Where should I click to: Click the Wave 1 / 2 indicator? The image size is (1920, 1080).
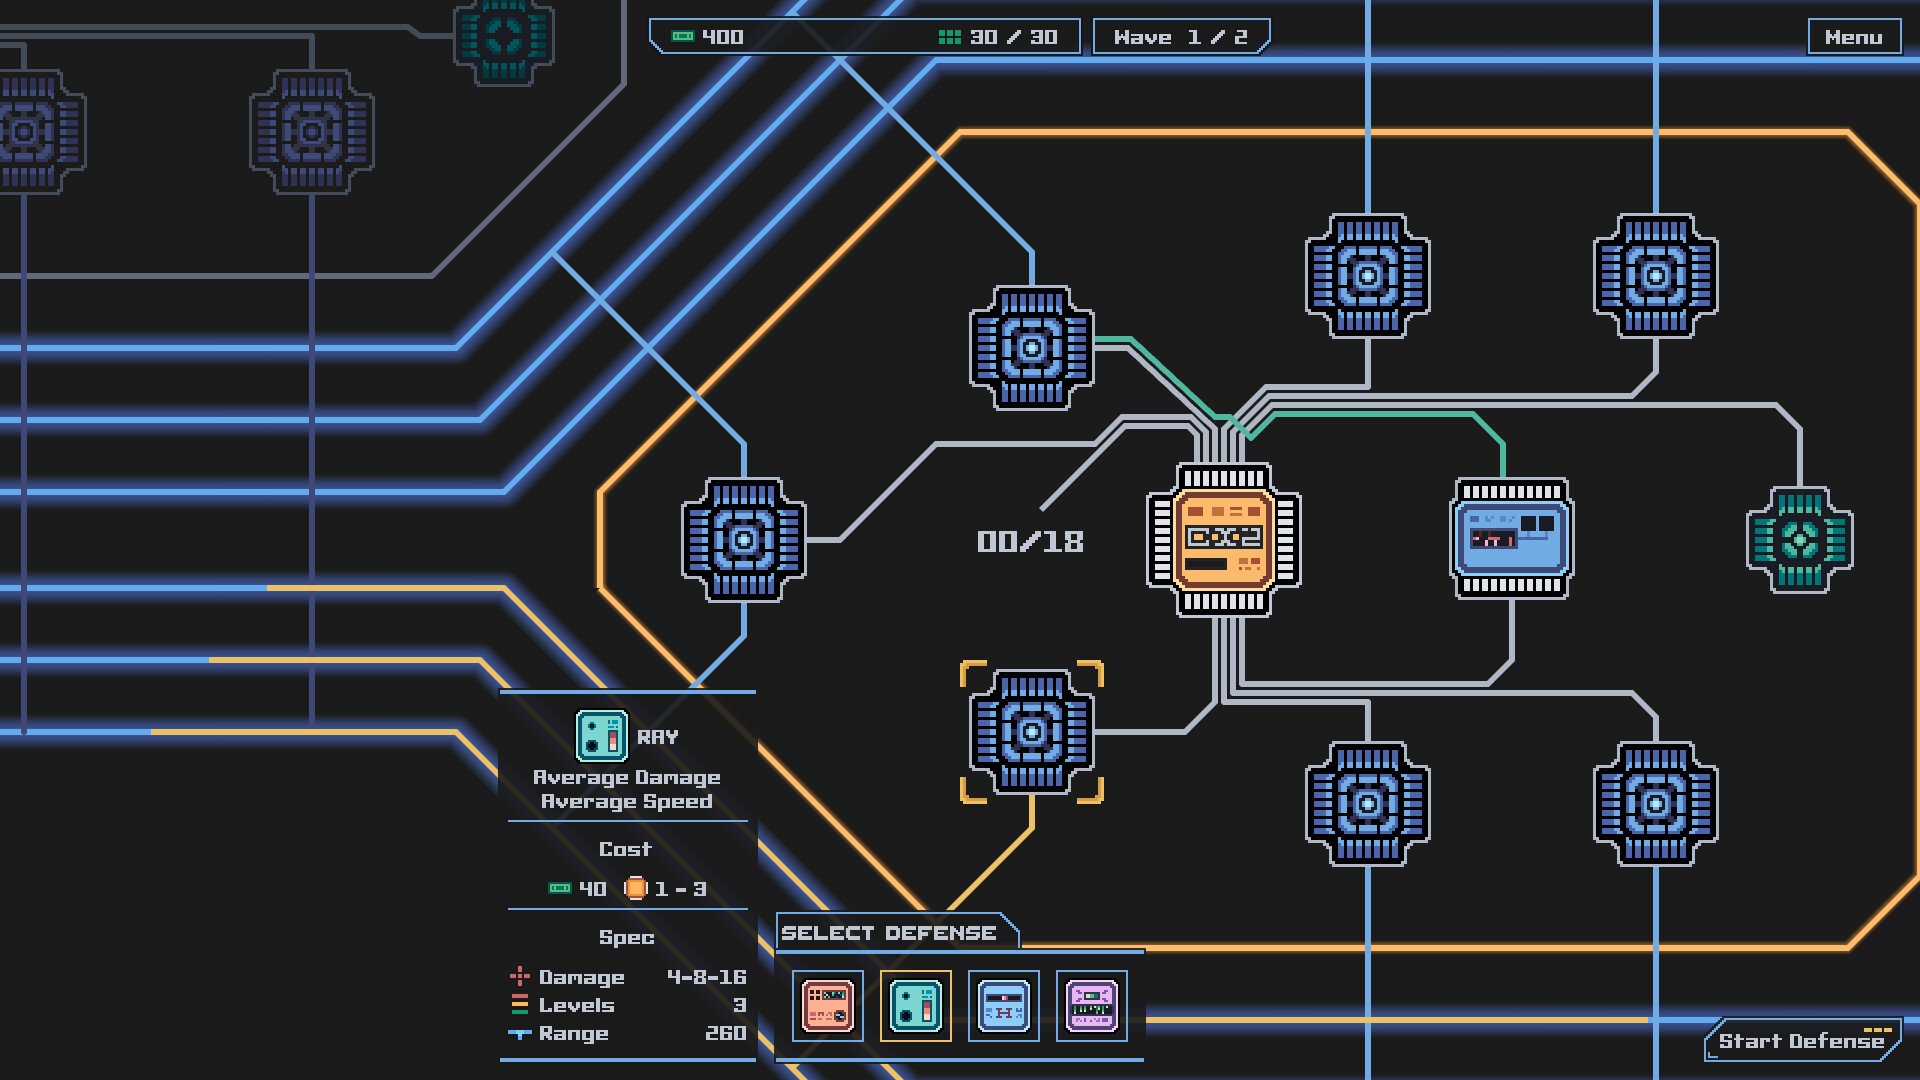1180,37
